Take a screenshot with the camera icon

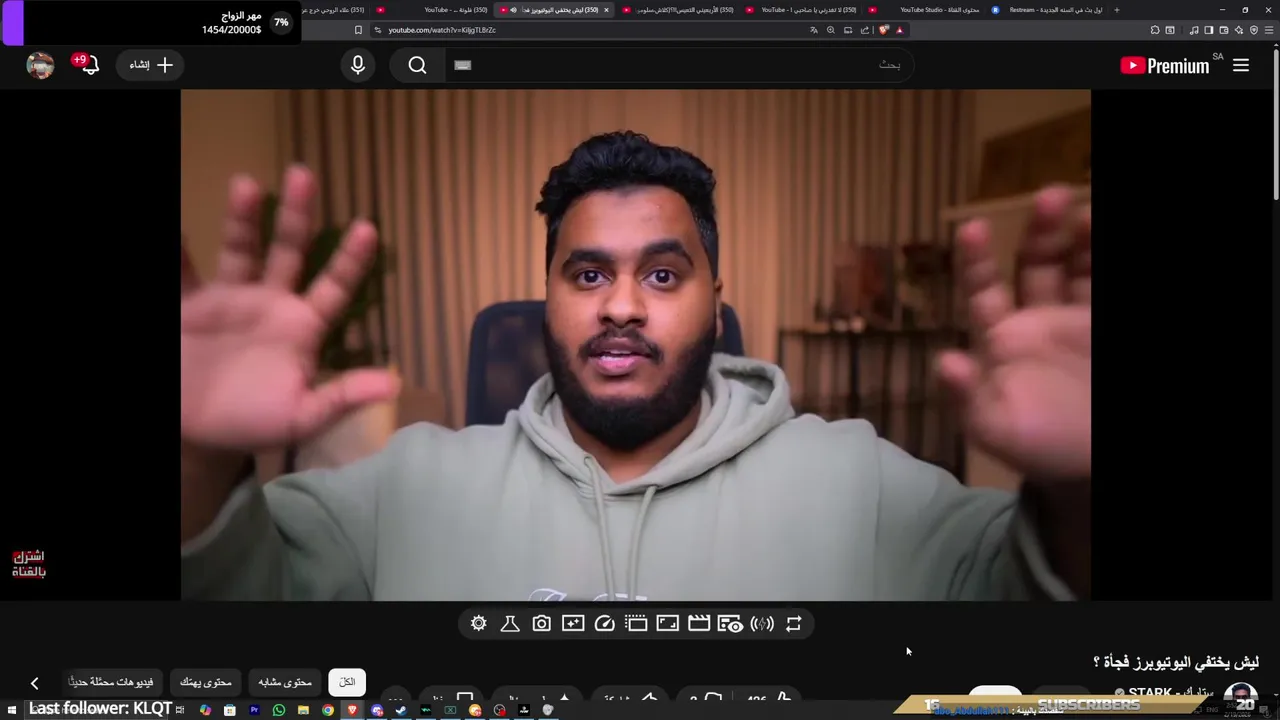point(541,624)
